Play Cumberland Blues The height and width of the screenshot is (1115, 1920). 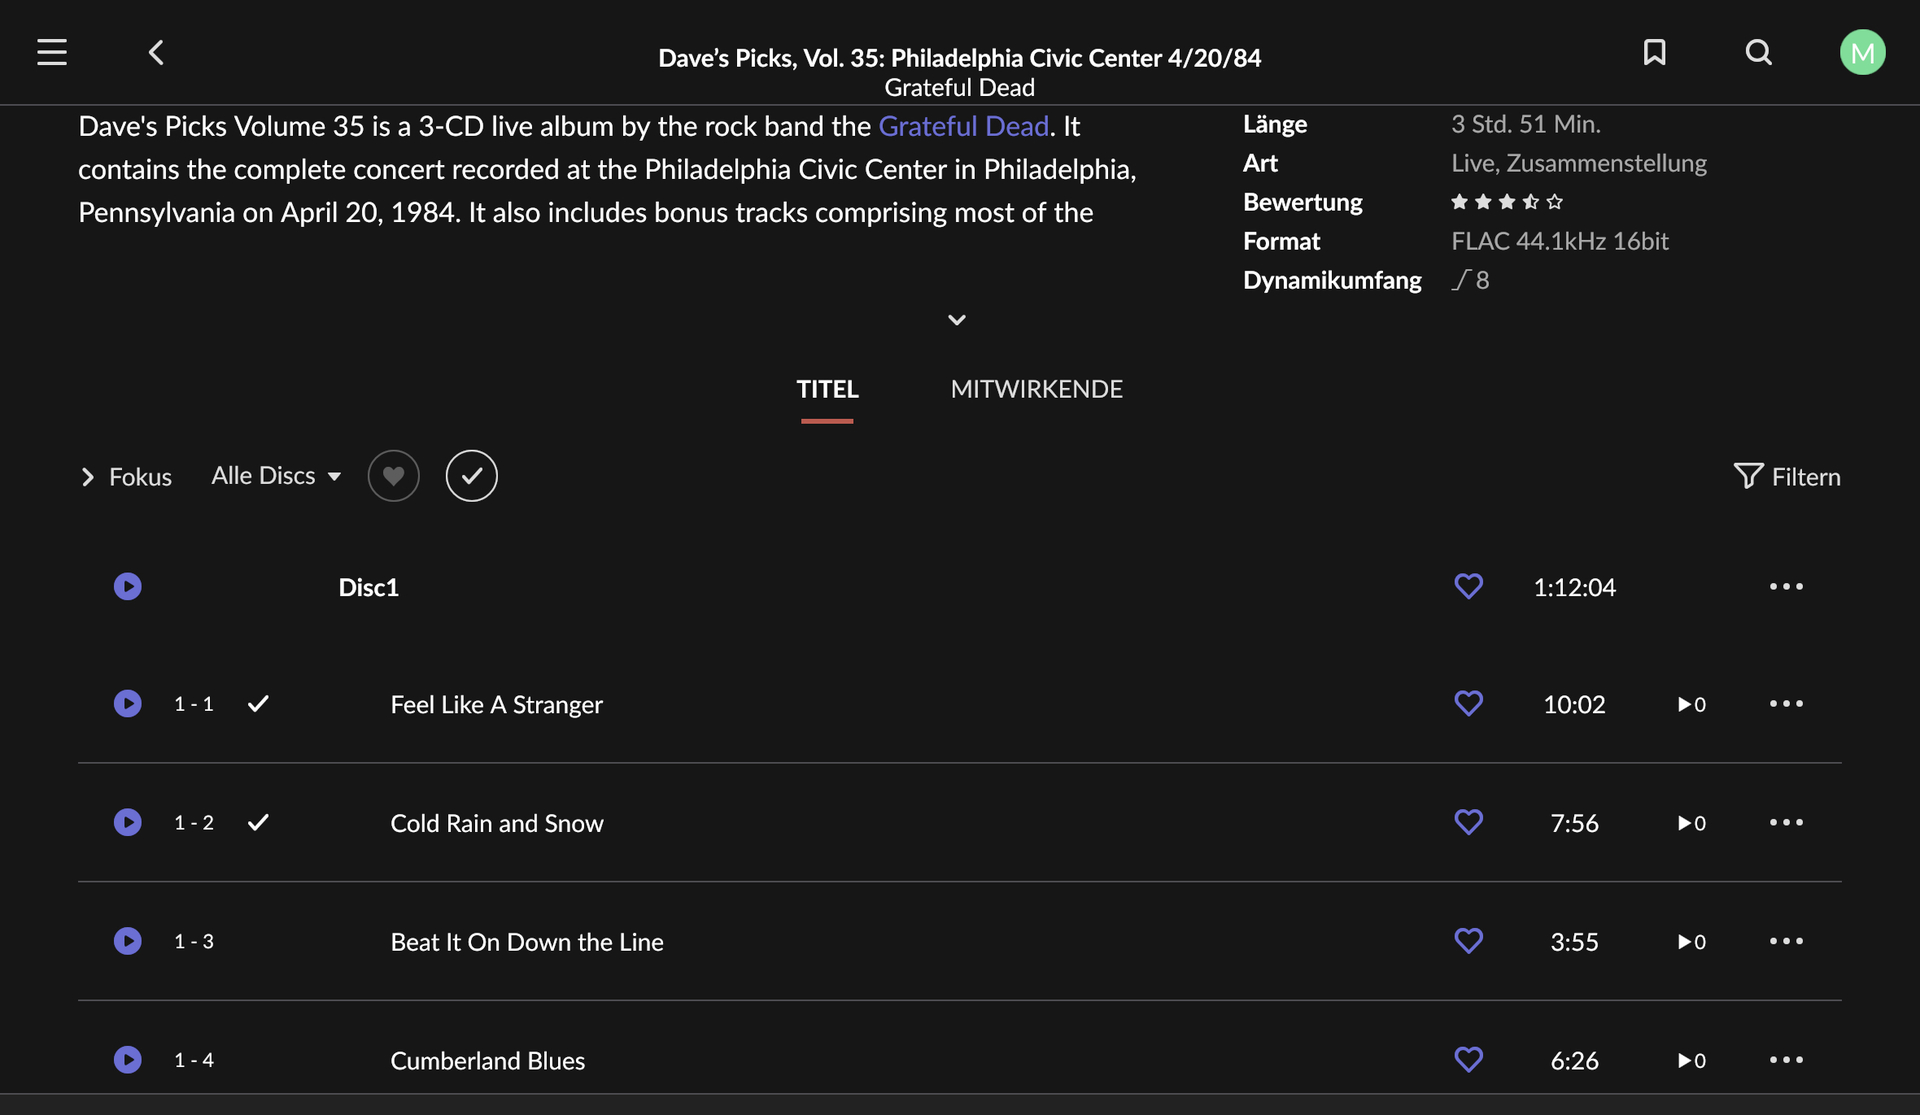click(127, 1059)
